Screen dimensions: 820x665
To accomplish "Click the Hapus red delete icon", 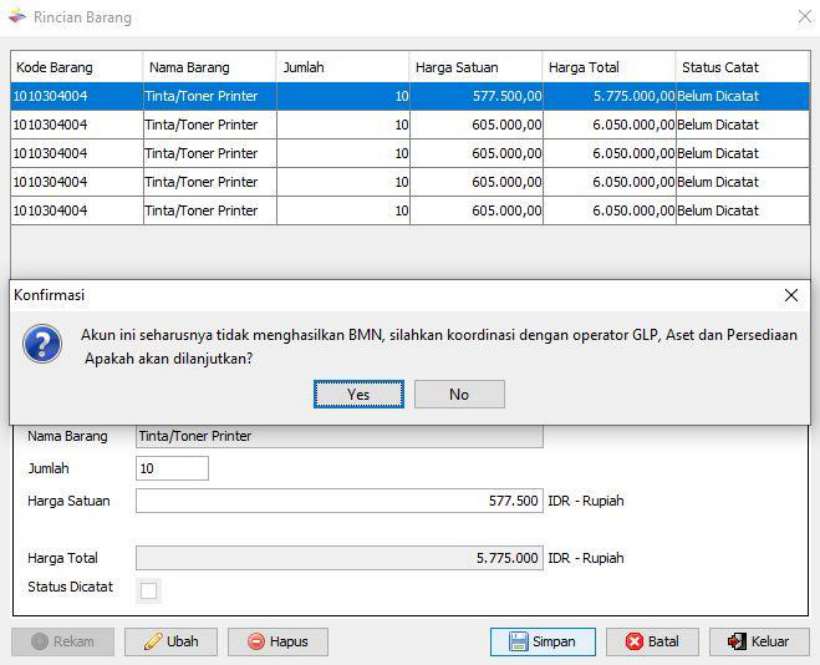I will [x=256, y=642].
